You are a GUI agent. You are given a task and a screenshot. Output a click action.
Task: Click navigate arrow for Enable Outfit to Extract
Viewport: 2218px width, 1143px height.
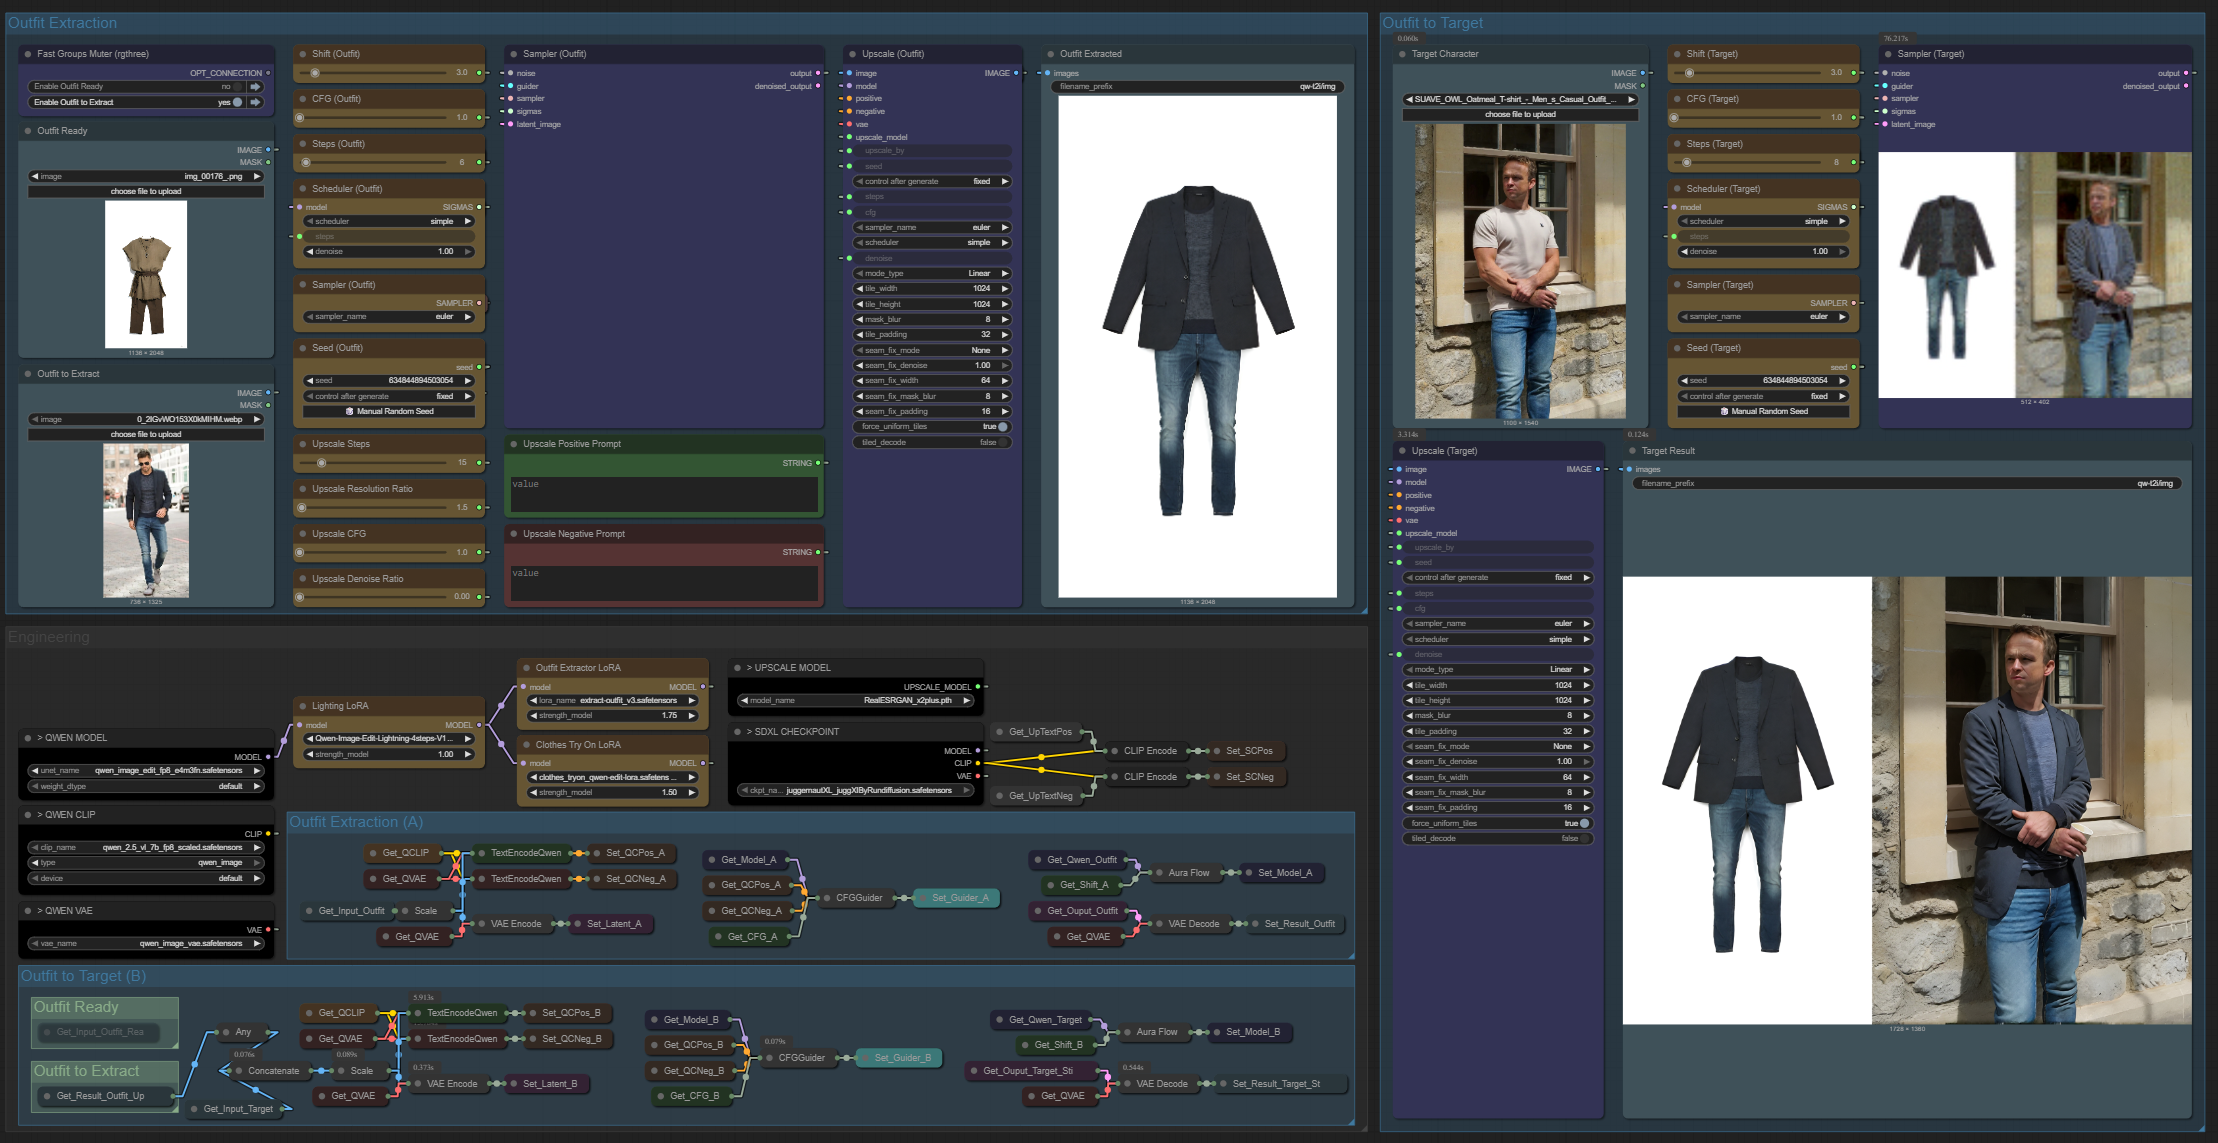(x=256, y=102)
